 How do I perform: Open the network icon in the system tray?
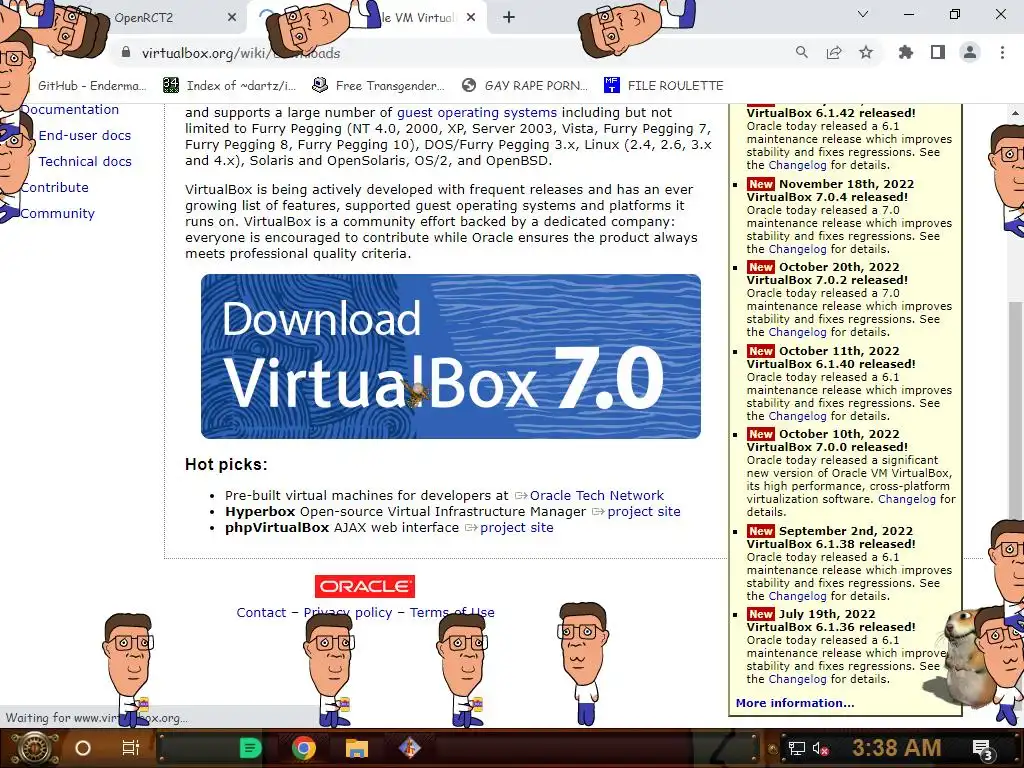point(796,748)
